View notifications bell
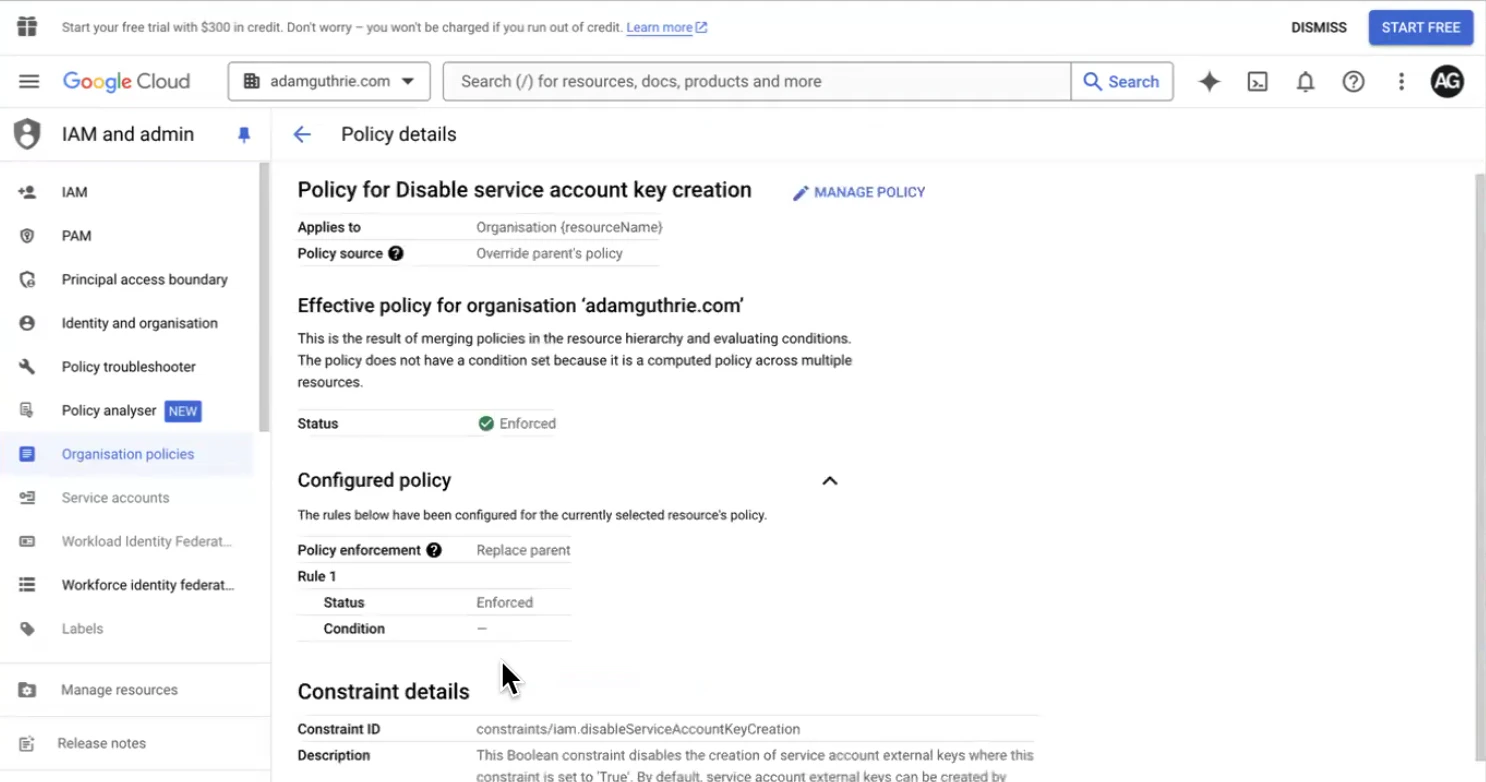This screenshot has height=782, width=1486. click(1305, 81)
